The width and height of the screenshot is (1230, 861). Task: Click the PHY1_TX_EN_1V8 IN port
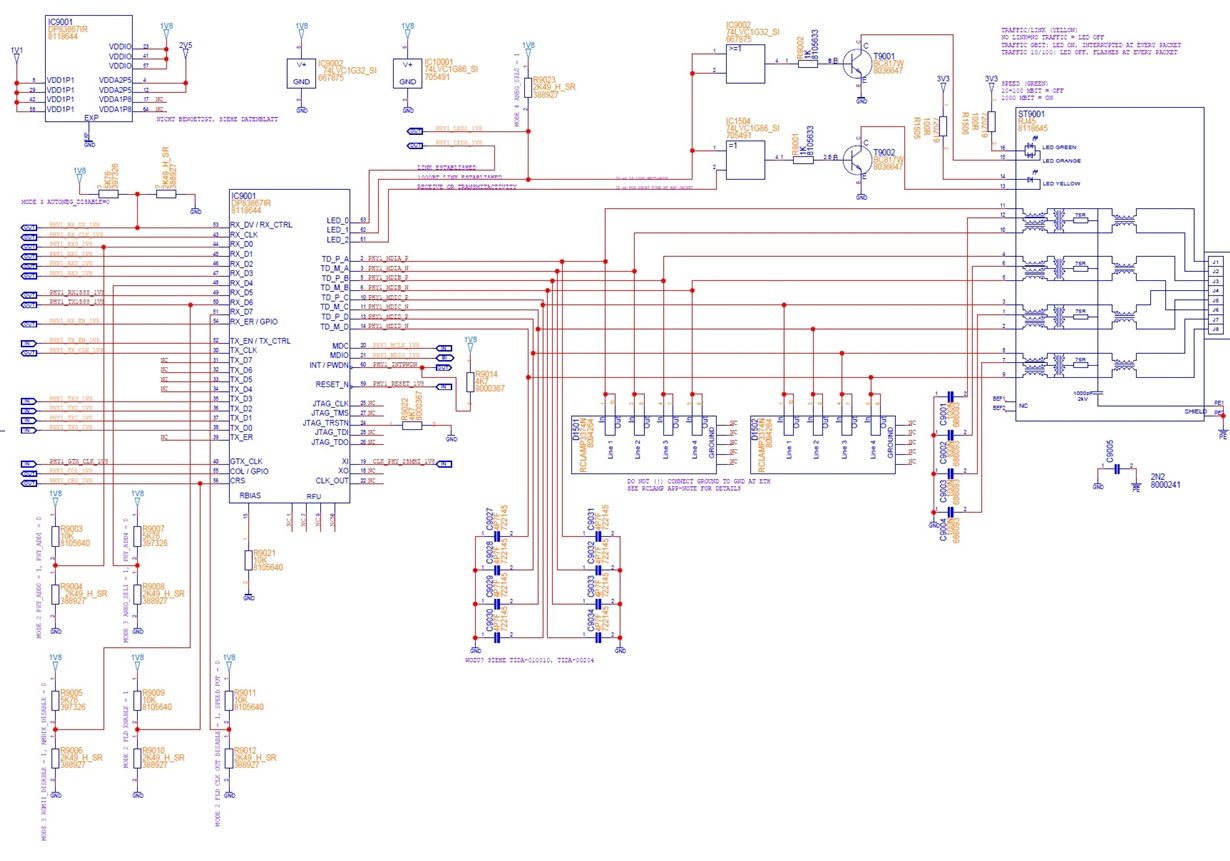tap(29, 342)
